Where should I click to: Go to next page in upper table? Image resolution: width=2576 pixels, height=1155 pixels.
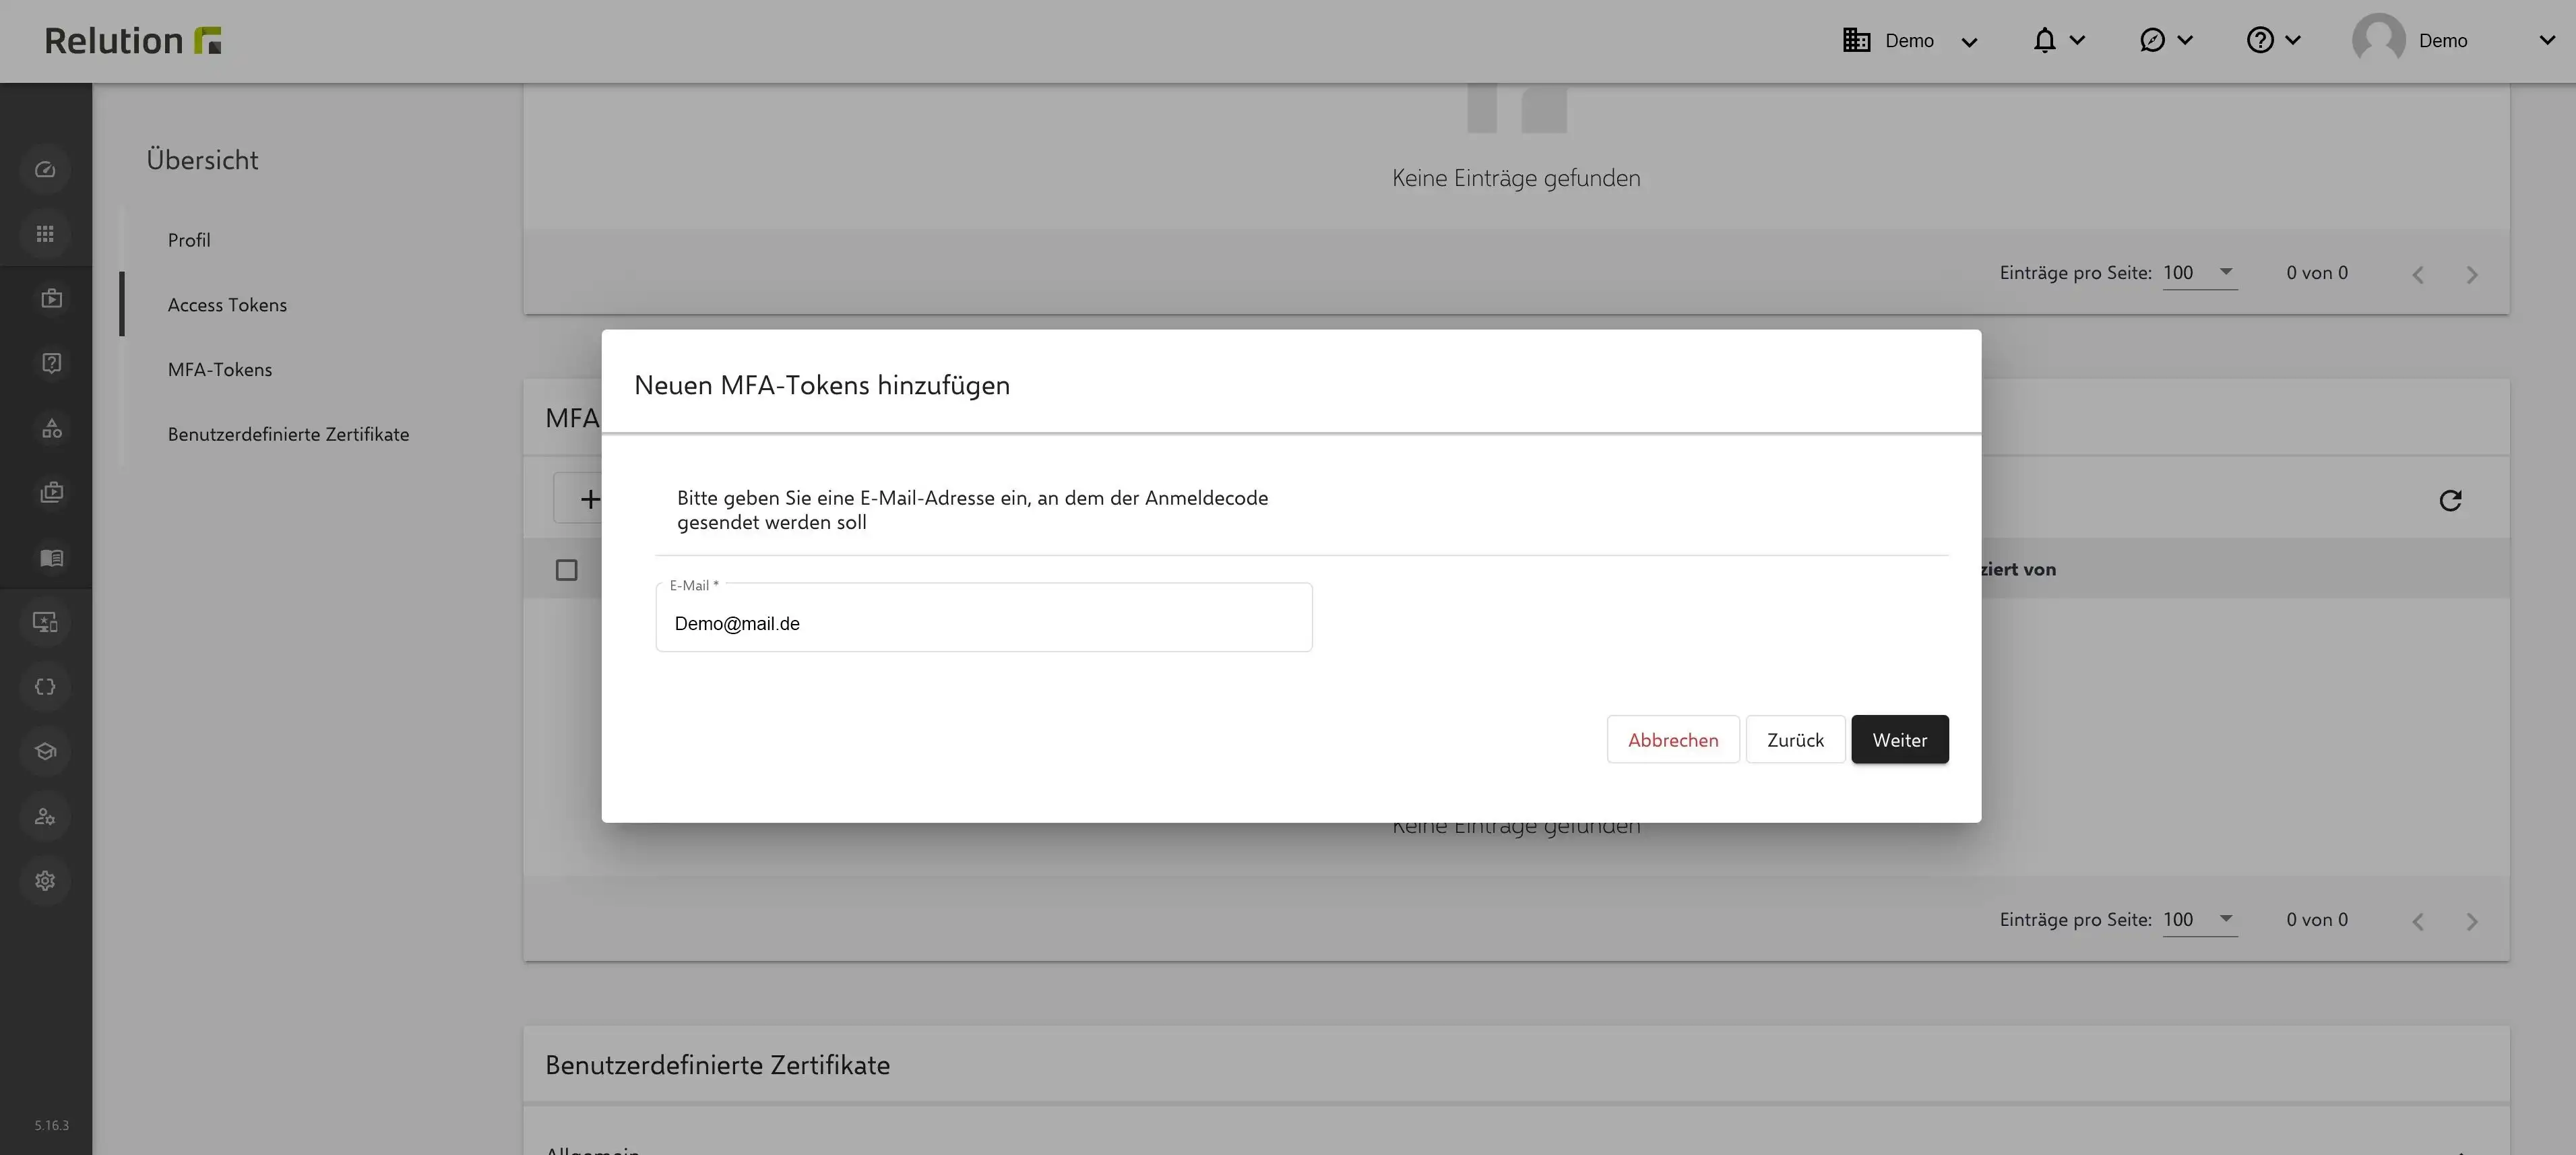click(2472, 274)
